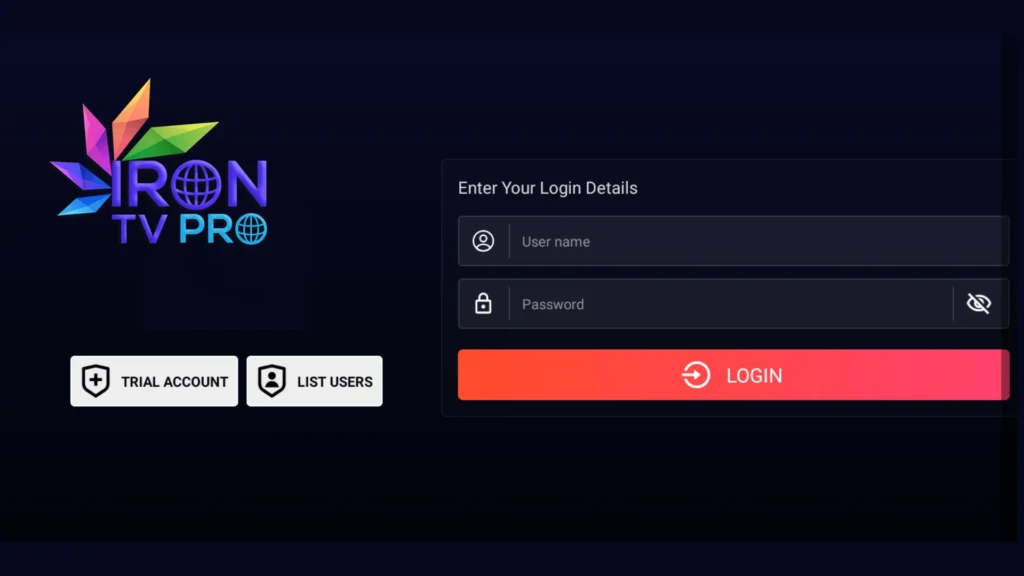Open the TRIAL ACCOUNT button
Image resolution: width=1024 pixels, height=576 pixels.
(154, 381)
